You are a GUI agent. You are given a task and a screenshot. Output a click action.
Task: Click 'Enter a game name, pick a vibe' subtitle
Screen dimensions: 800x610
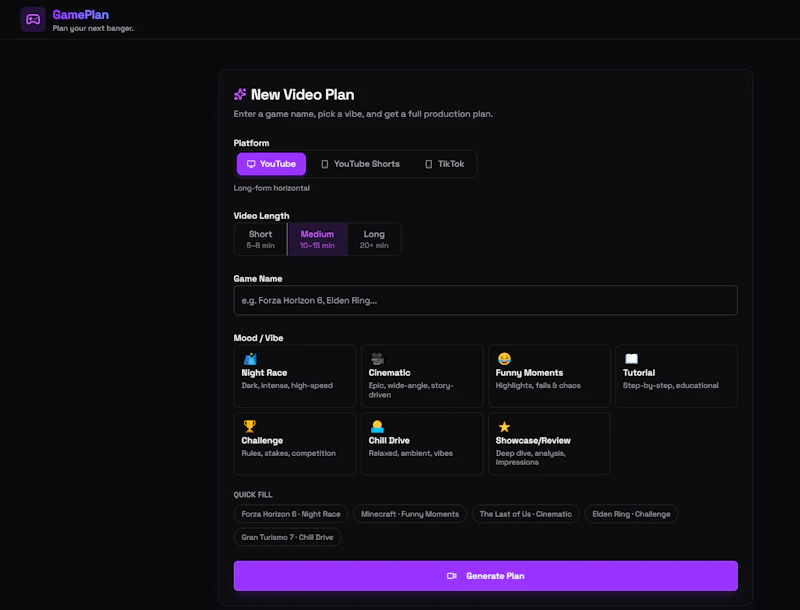363,114
